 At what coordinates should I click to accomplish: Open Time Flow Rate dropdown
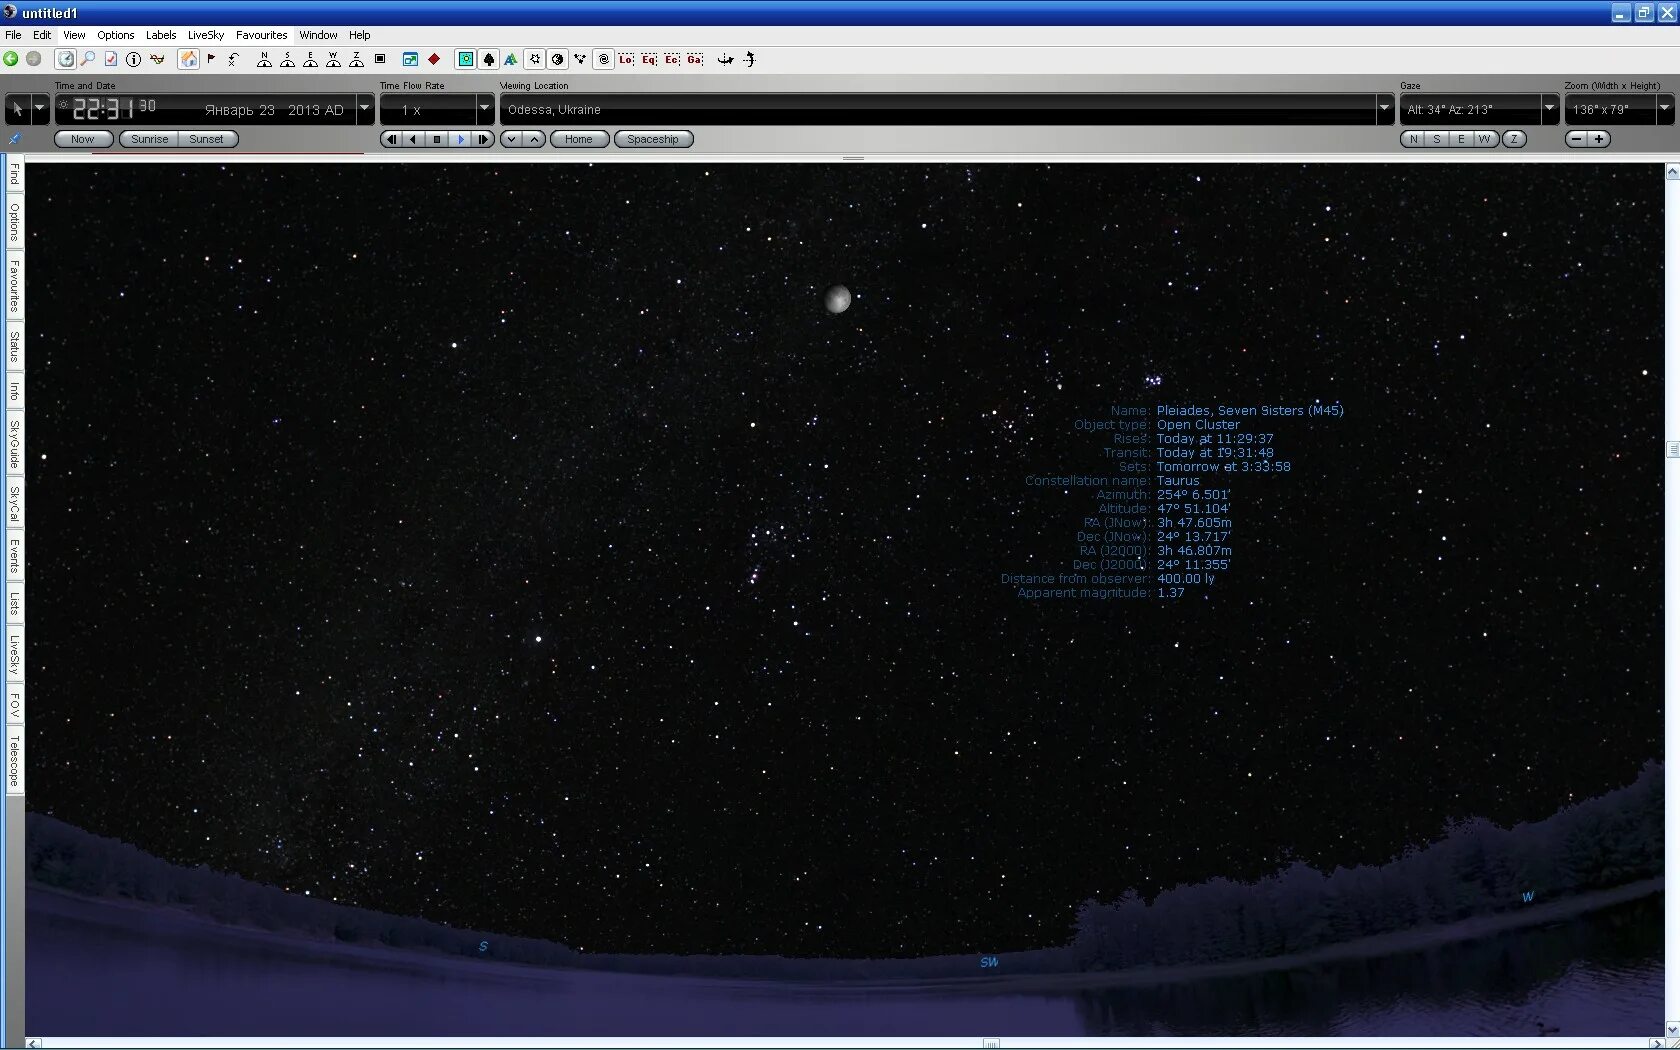click(485, 109)
